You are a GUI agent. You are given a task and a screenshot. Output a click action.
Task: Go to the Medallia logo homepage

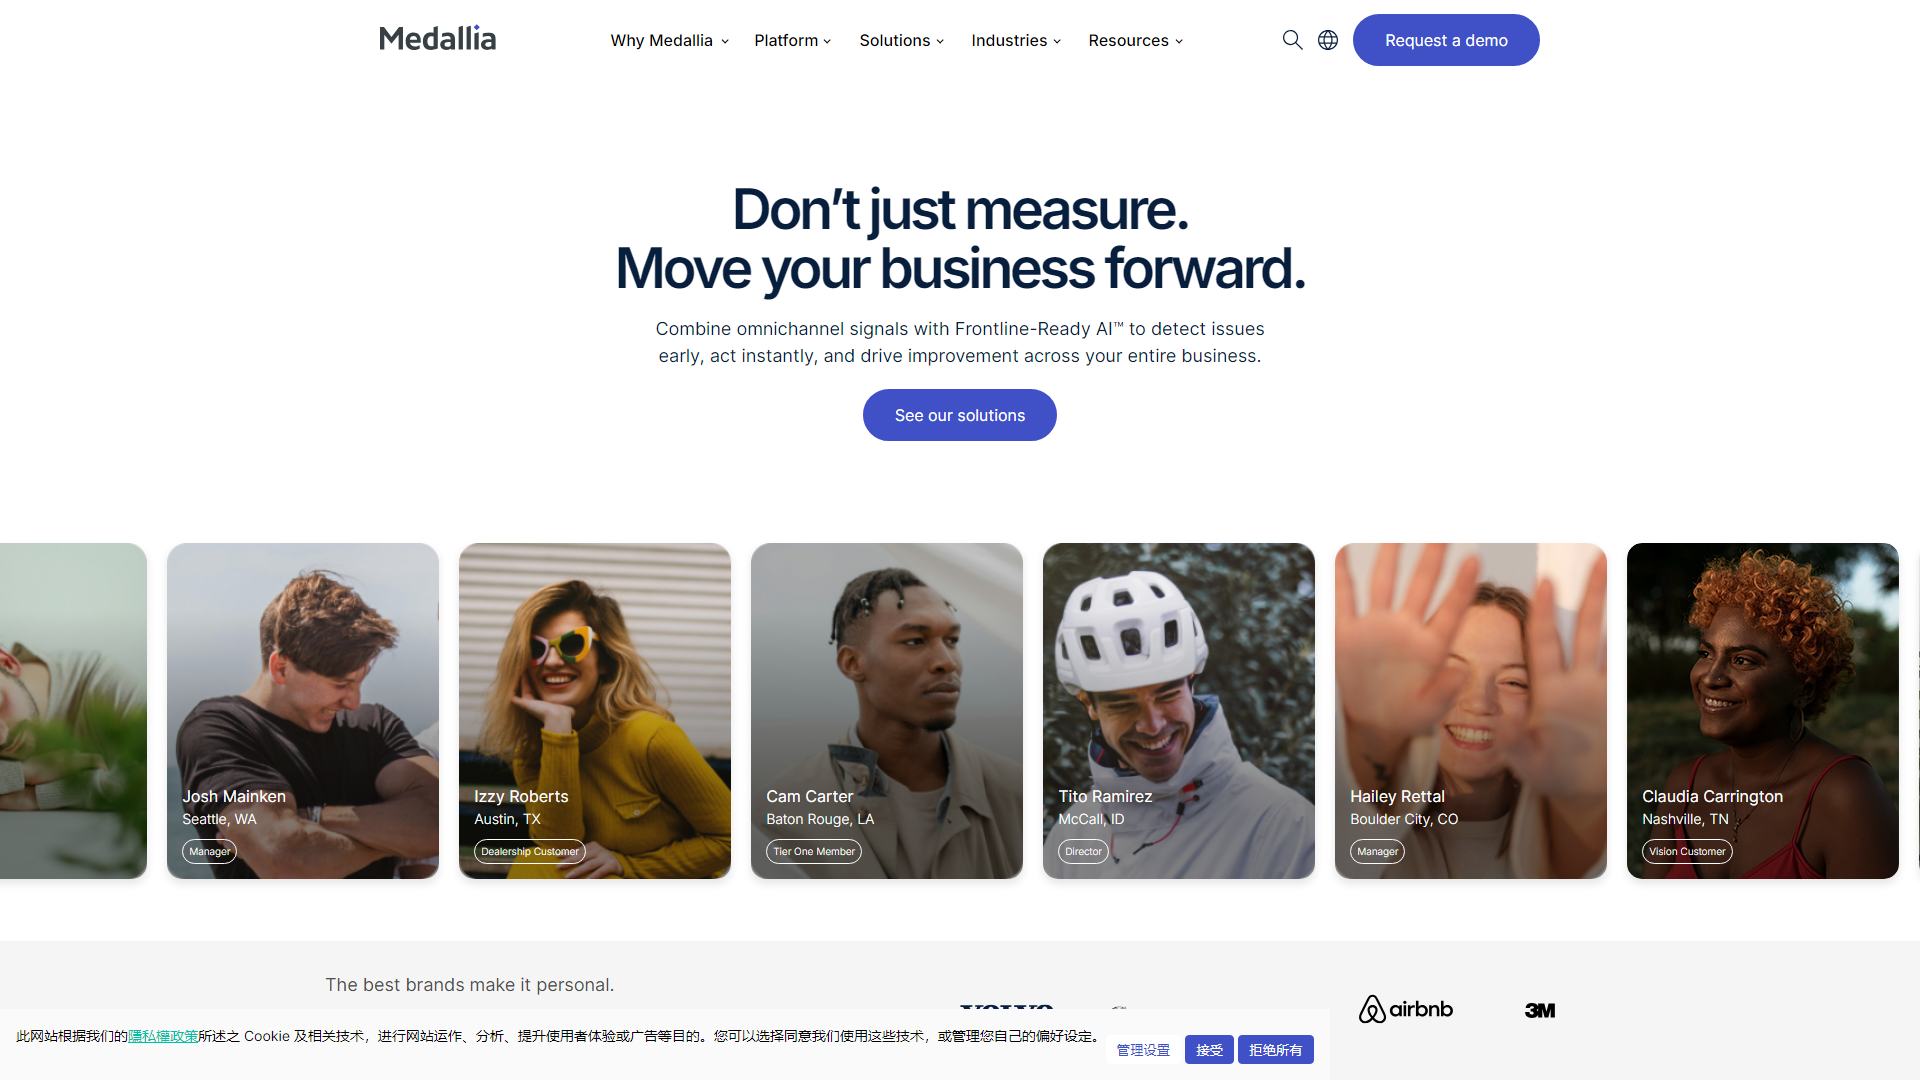point(438,39)
